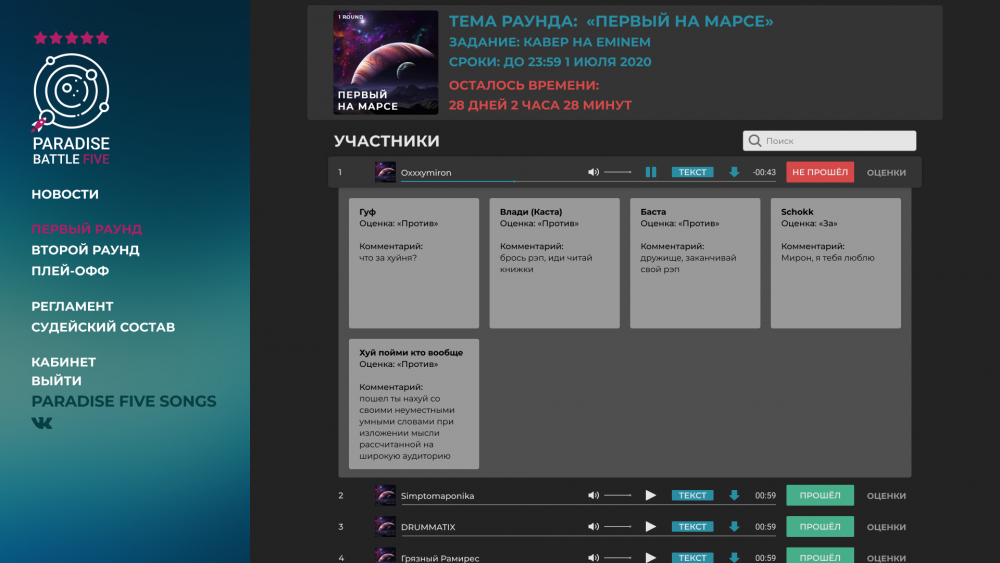Play the Simptomaponika track
Viewport: 1000px width, 563px height.
point(651,495)
